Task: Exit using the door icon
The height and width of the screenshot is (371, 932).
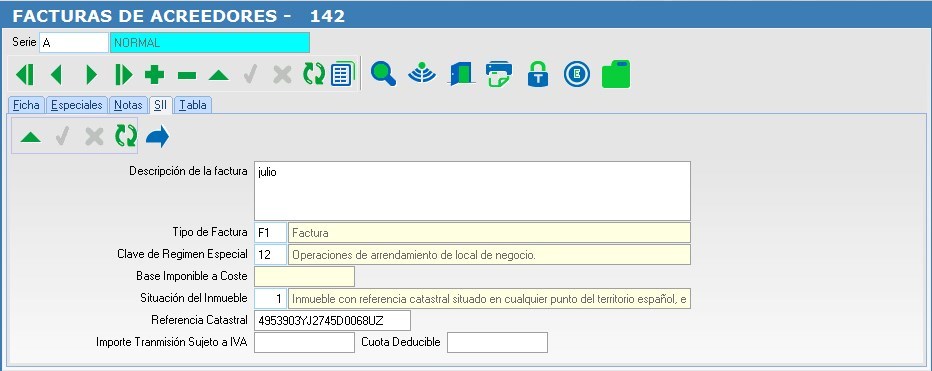Action: [x=461, y=74]
